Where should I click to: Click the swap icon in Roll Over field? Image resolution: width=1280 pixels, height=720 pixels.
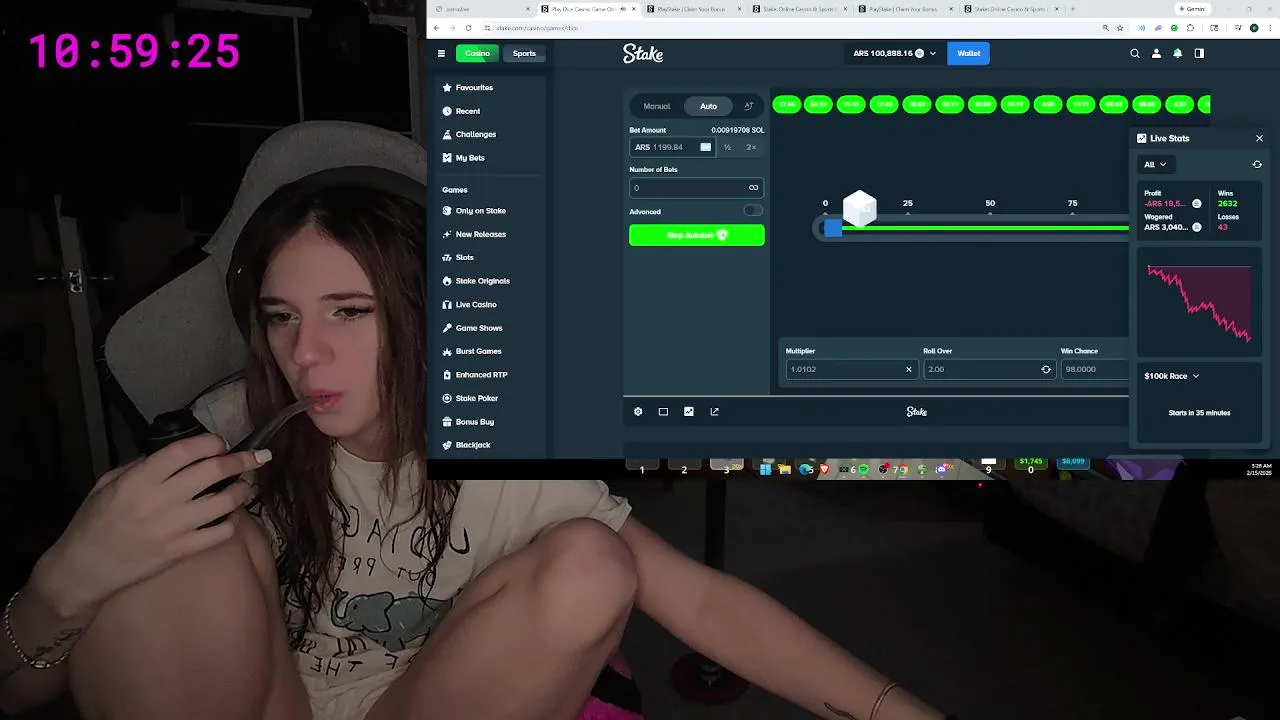(x=1046, y=369)
